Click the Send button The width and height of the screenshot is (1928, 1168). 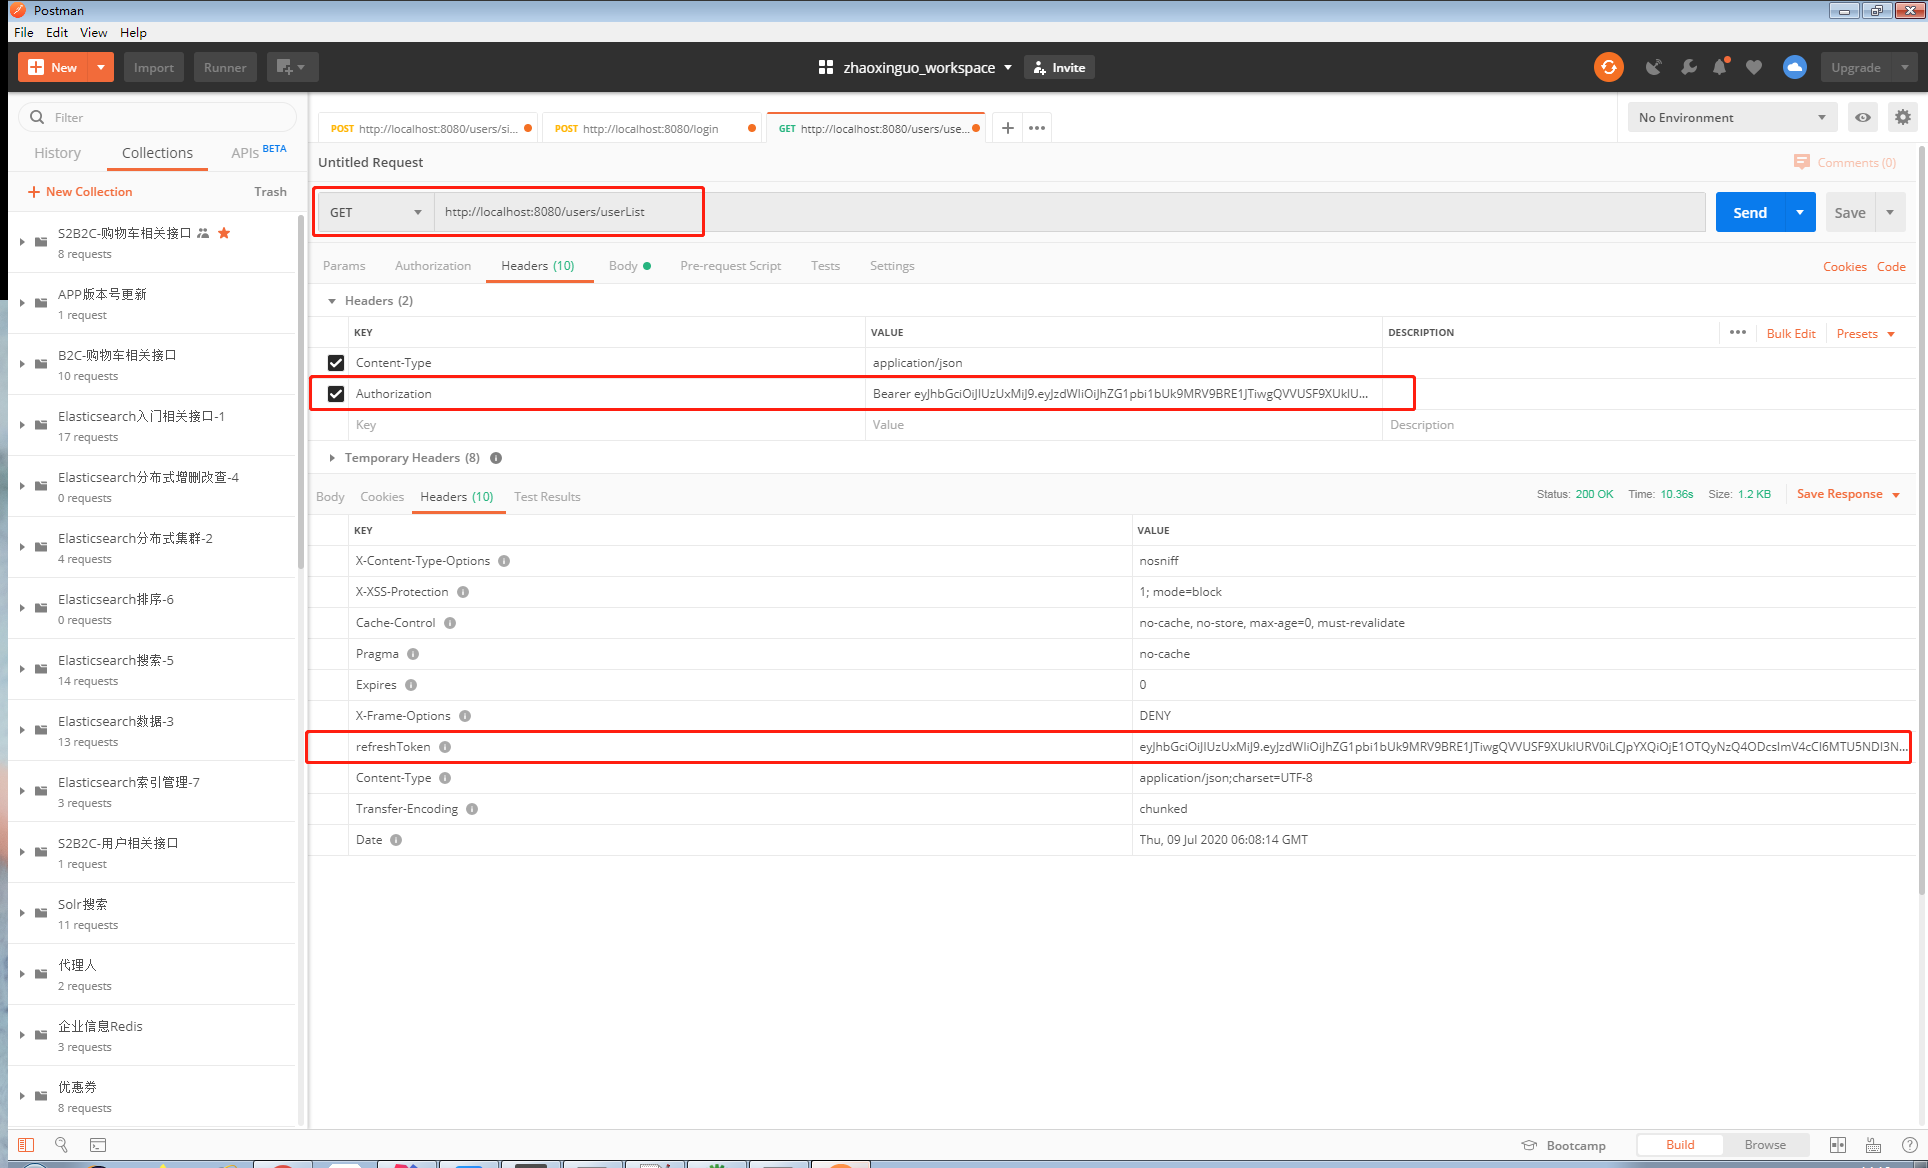pos(1748,212)
